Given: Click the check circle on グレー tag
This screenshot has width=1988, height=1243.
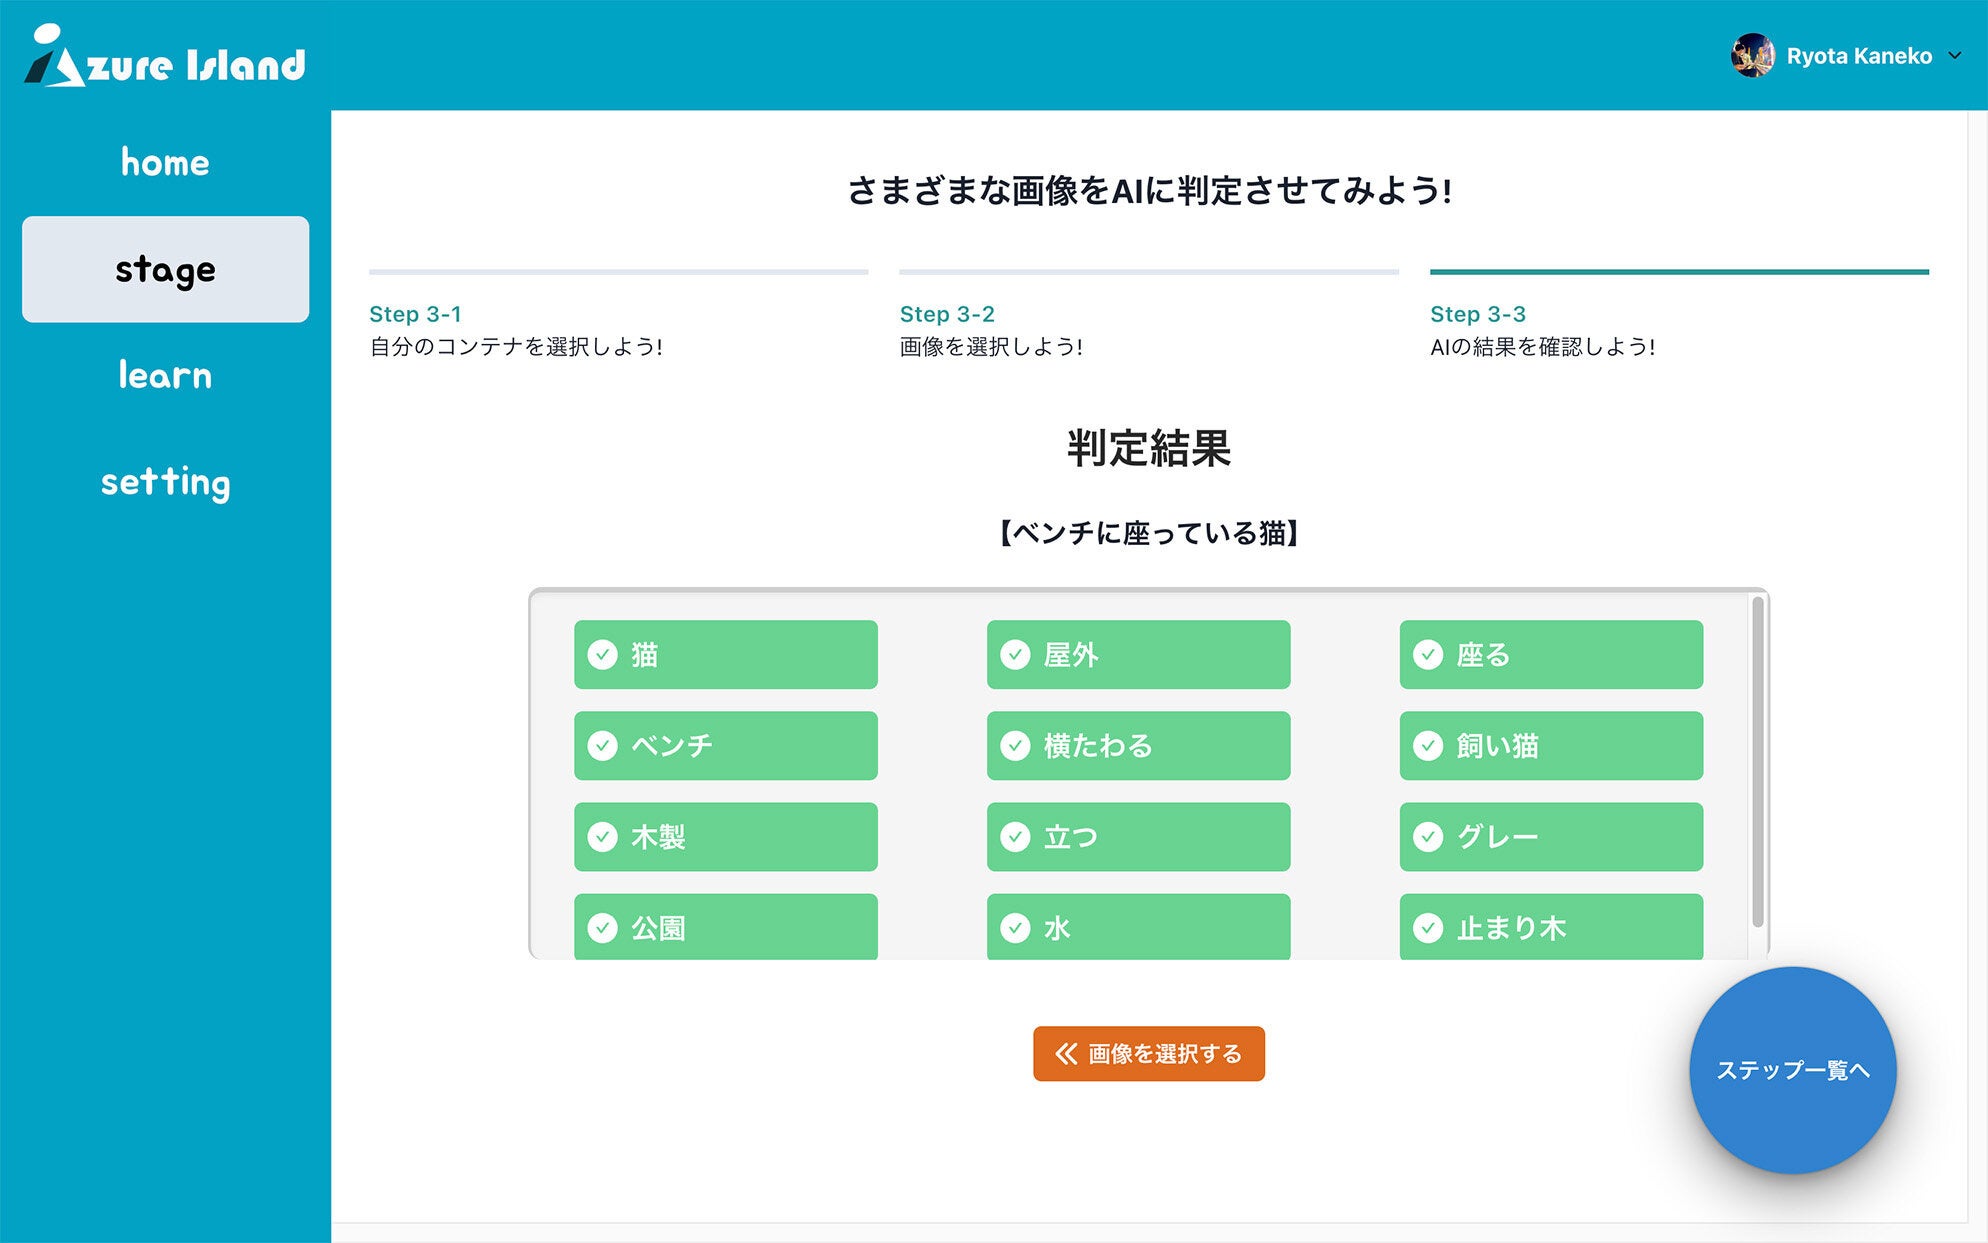Looking at the screenshot, I should 1428,837.
